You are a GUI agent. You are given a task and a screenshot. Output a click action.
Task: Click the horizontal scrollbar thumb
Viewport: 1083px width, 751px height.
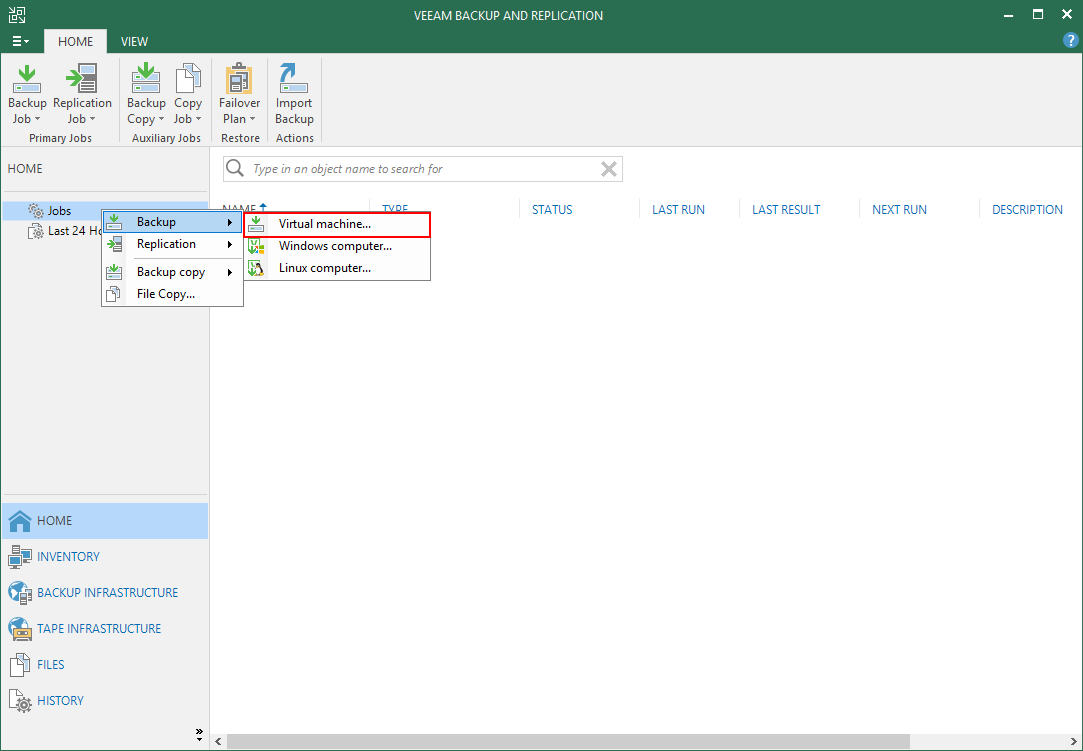point(568,742)
